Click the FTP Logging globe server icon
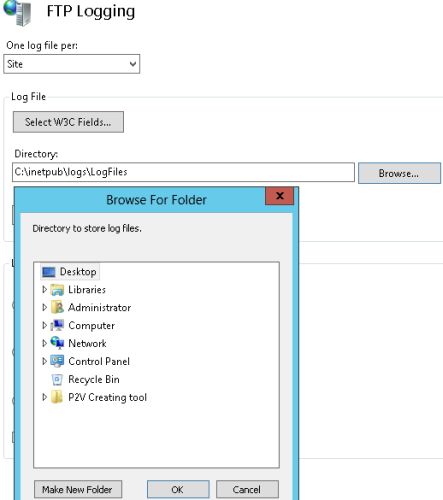Image resolution: width=443 pixels, height=500 pixels. (x=17, y=13)
